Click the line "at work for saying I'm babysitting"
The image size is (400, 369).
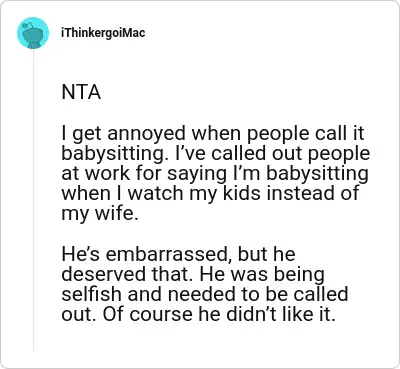215,173
